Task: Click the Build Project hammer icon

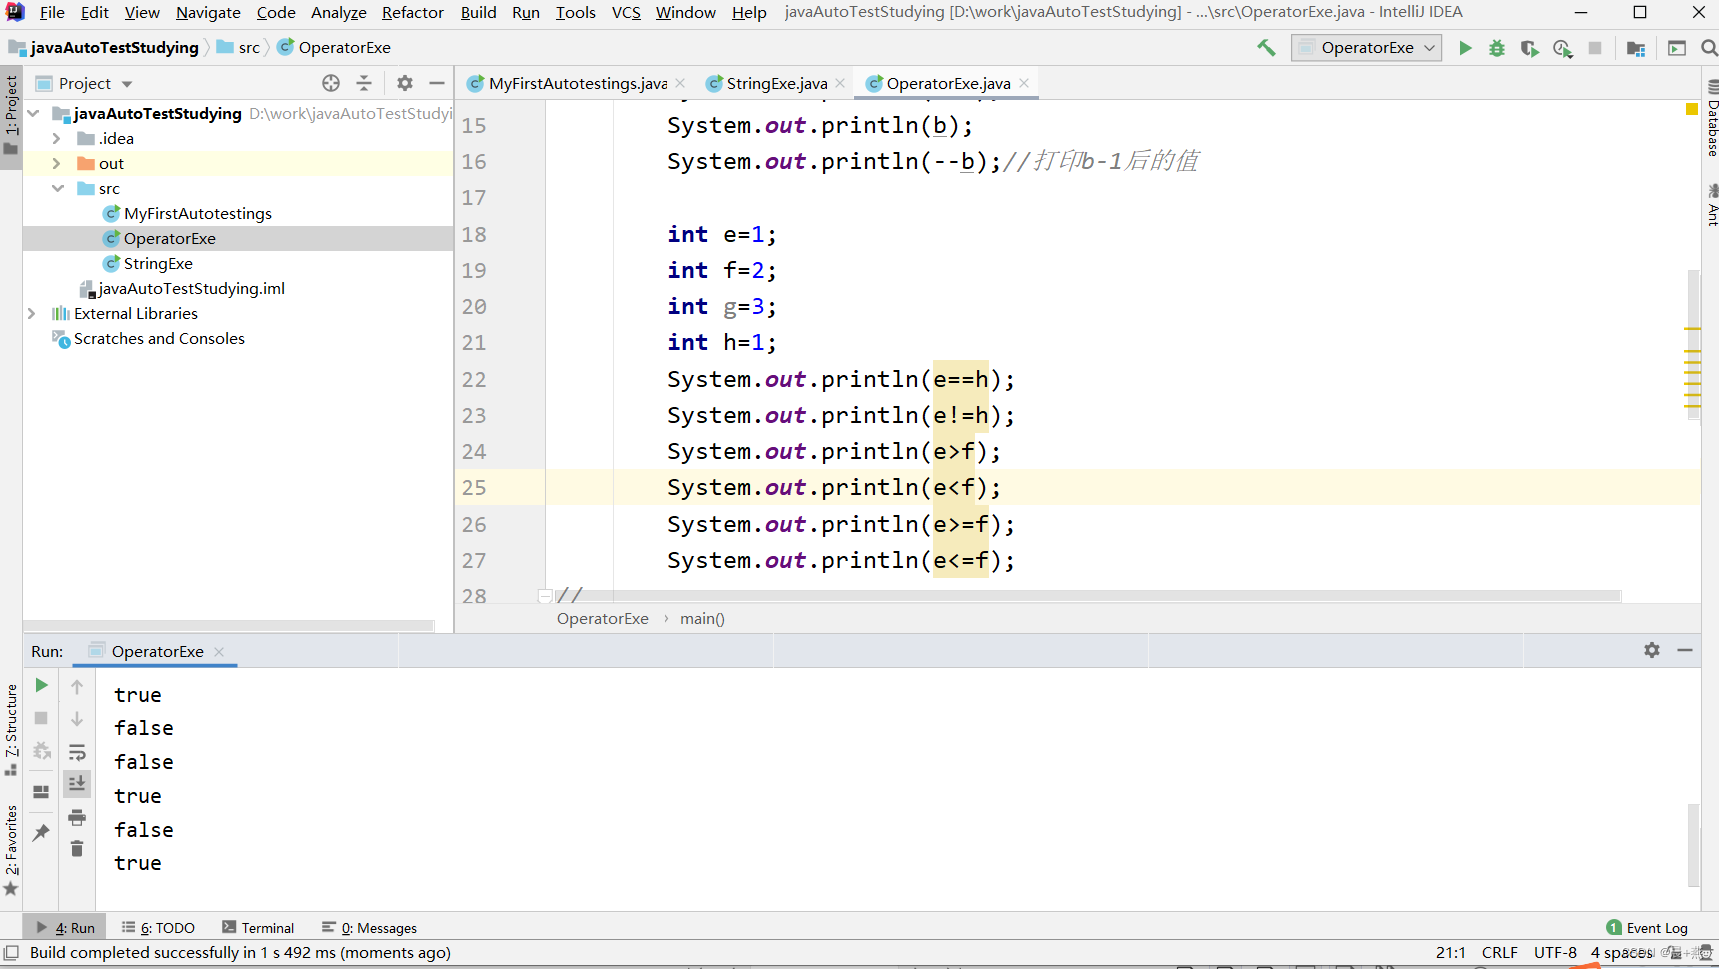Action: [1266, 47]
